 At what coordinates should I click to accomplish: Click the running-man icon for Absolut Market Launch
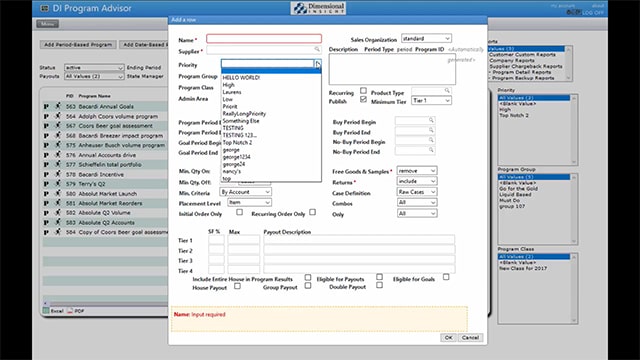pyautogui.click(x=58, y=193)
